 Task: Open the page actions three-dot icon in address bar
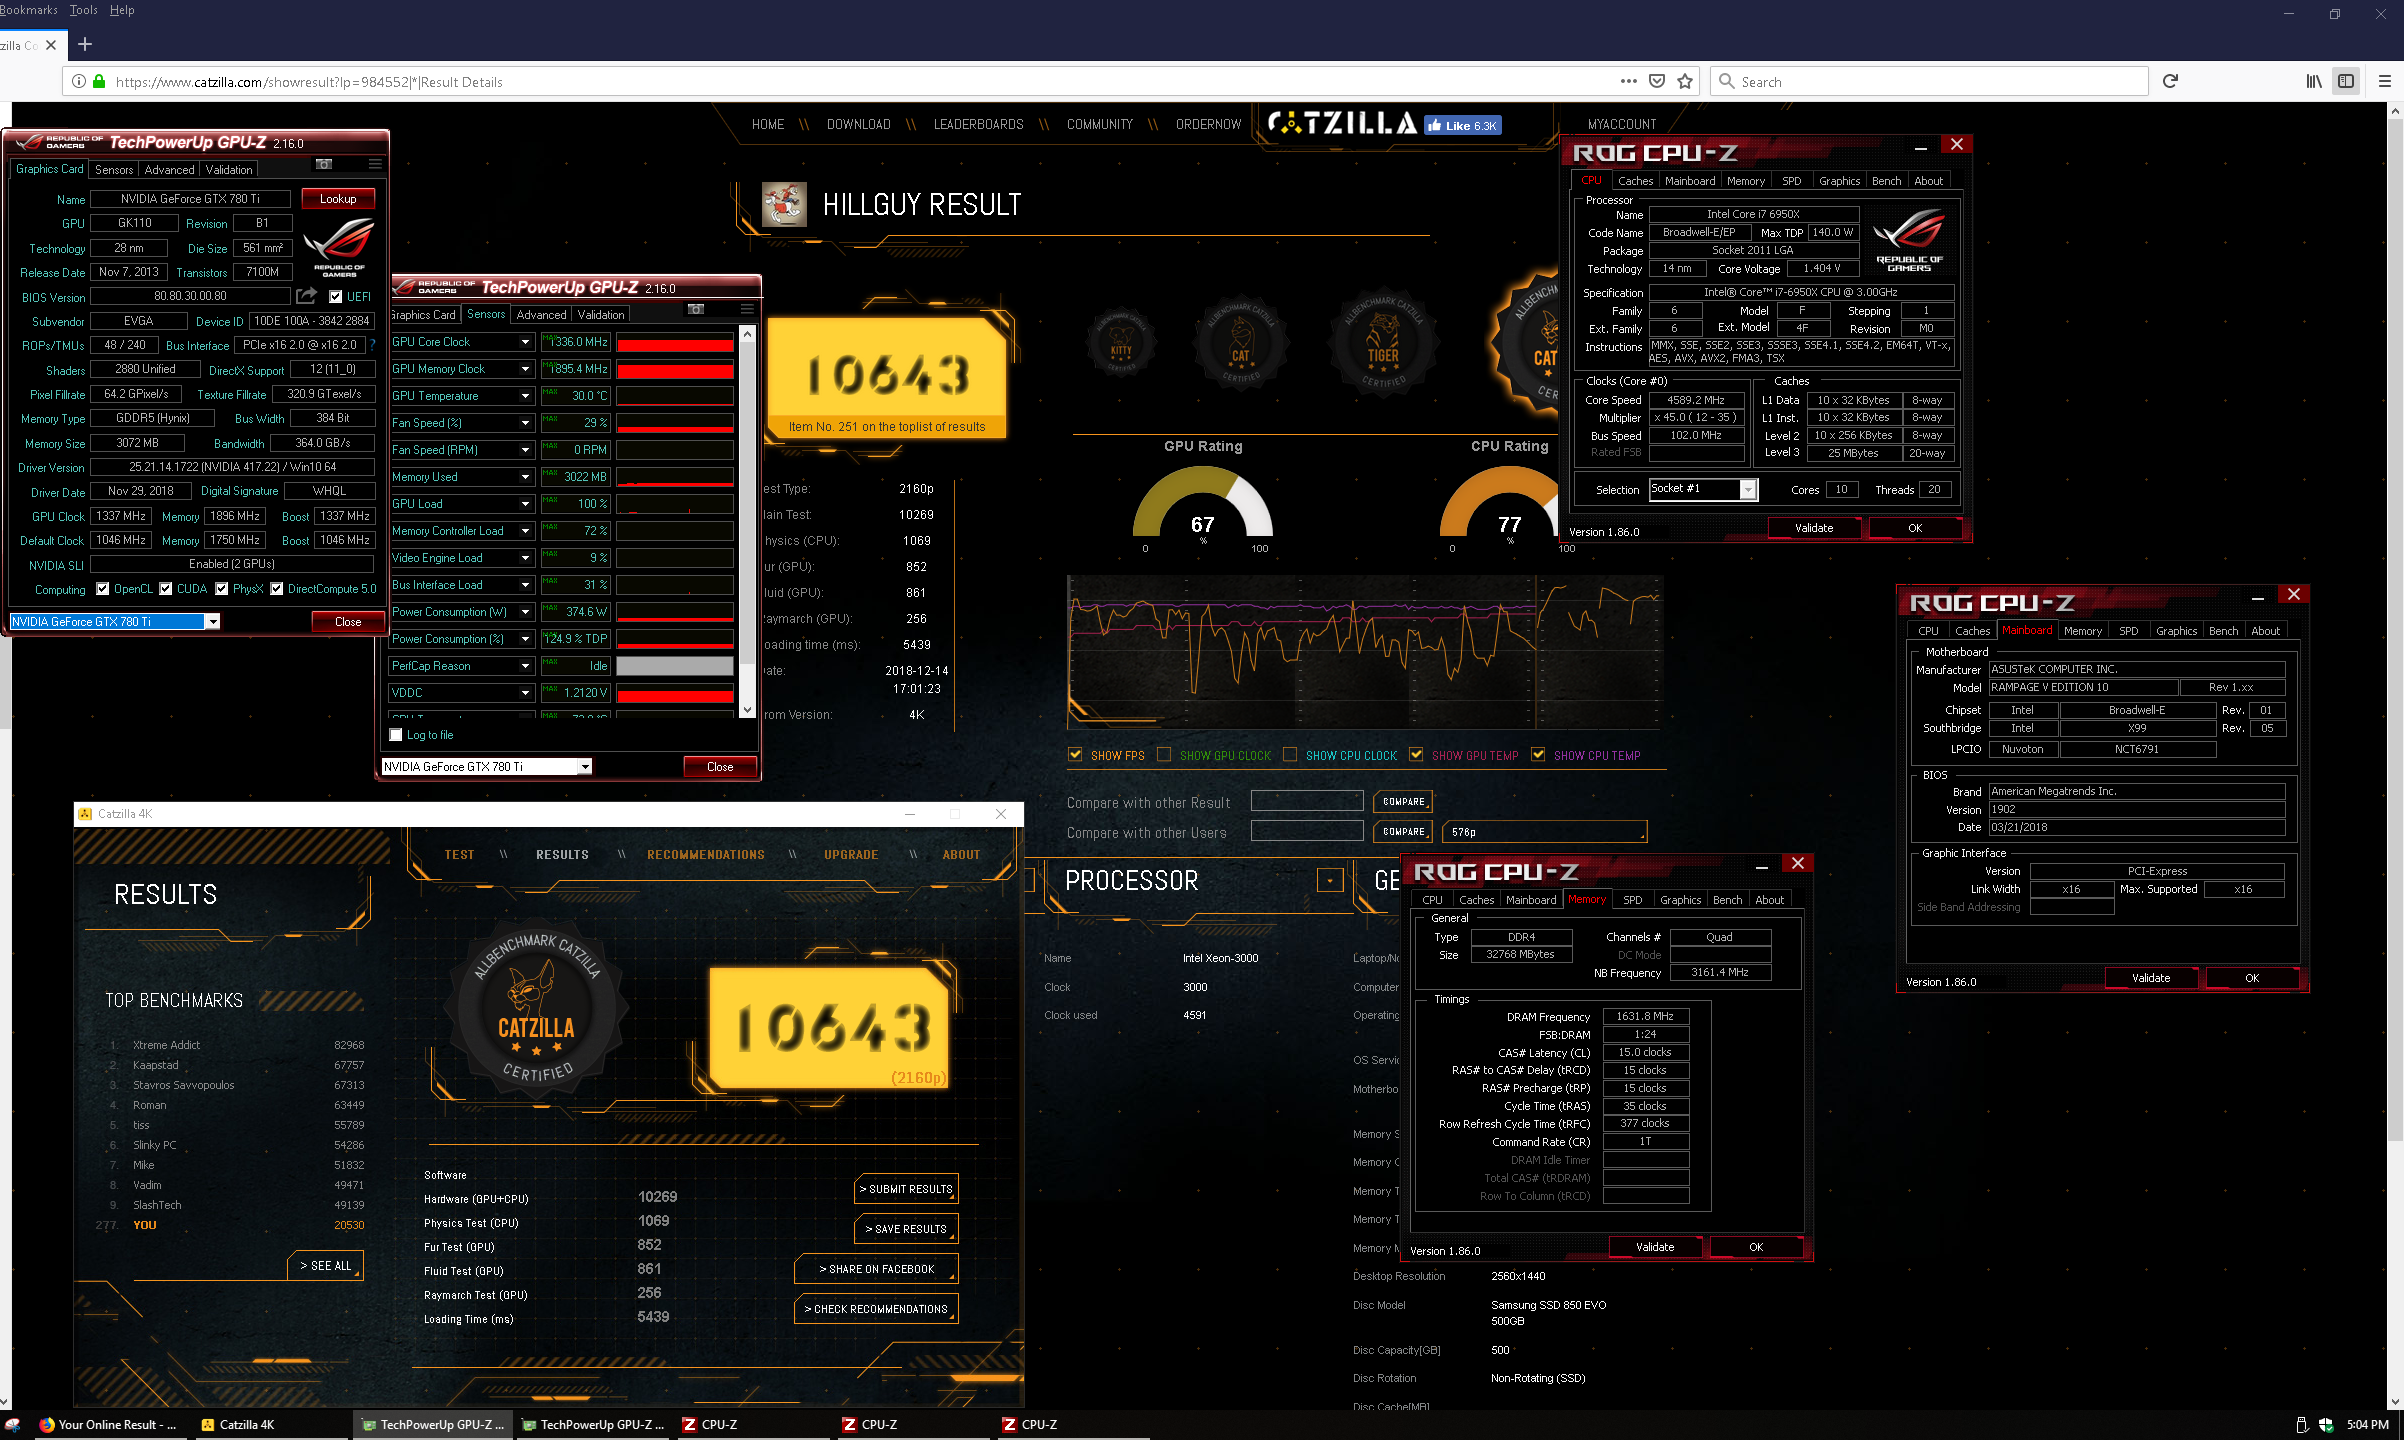[x=1629, y=81]
